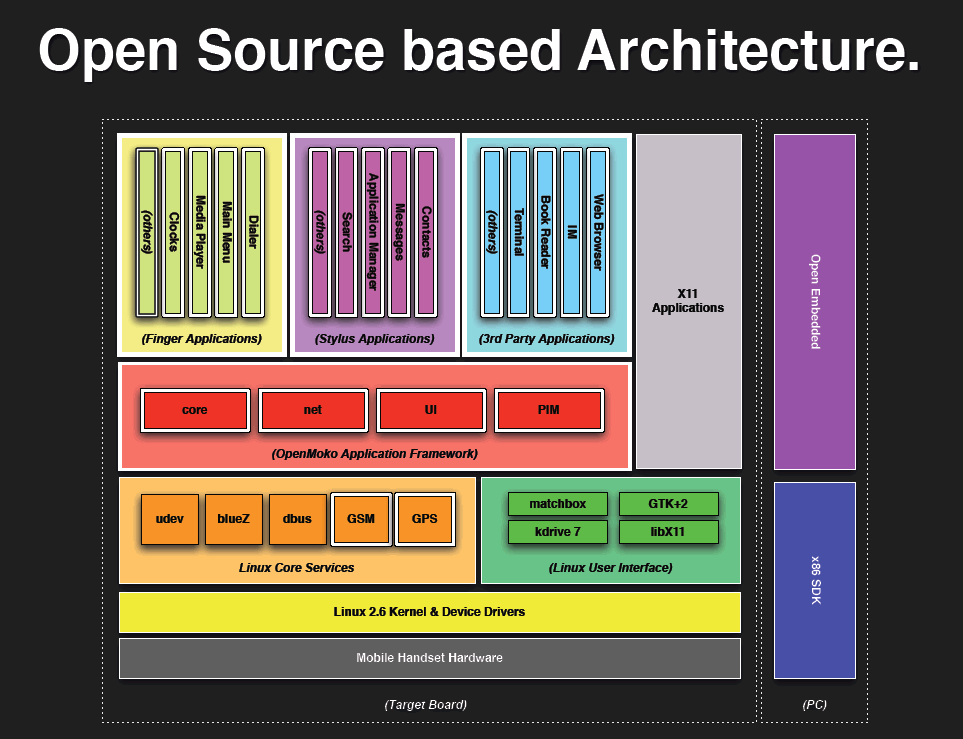Click the Open Source based Architecture title
The image size is (963, 739).
tap(479, 50)
